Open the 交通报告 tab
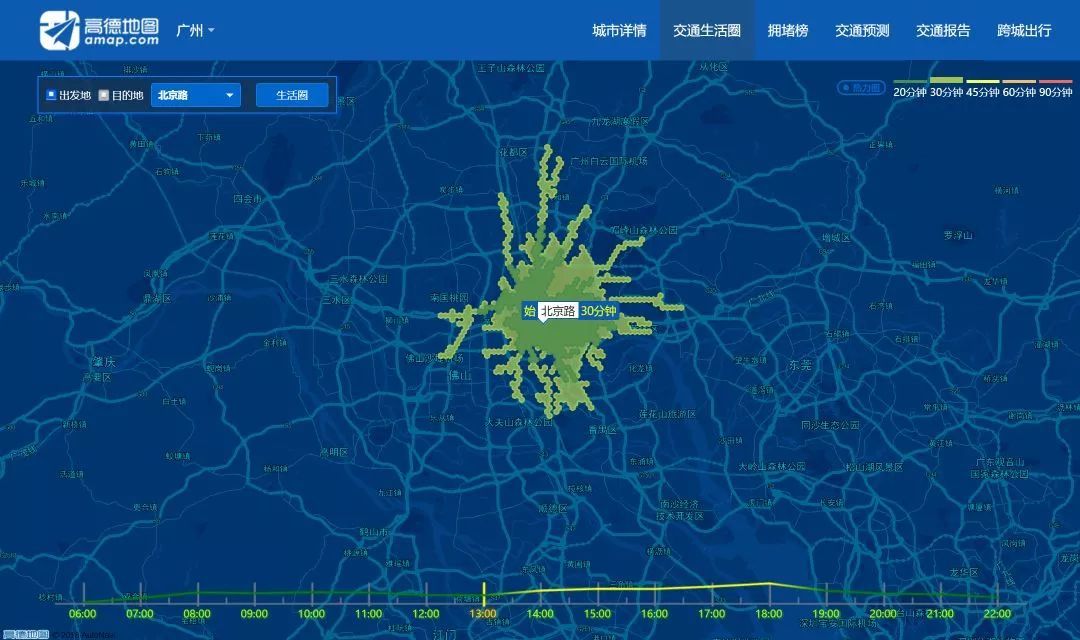The width and height of the screenshot is (1080, 640). (943, 30)
